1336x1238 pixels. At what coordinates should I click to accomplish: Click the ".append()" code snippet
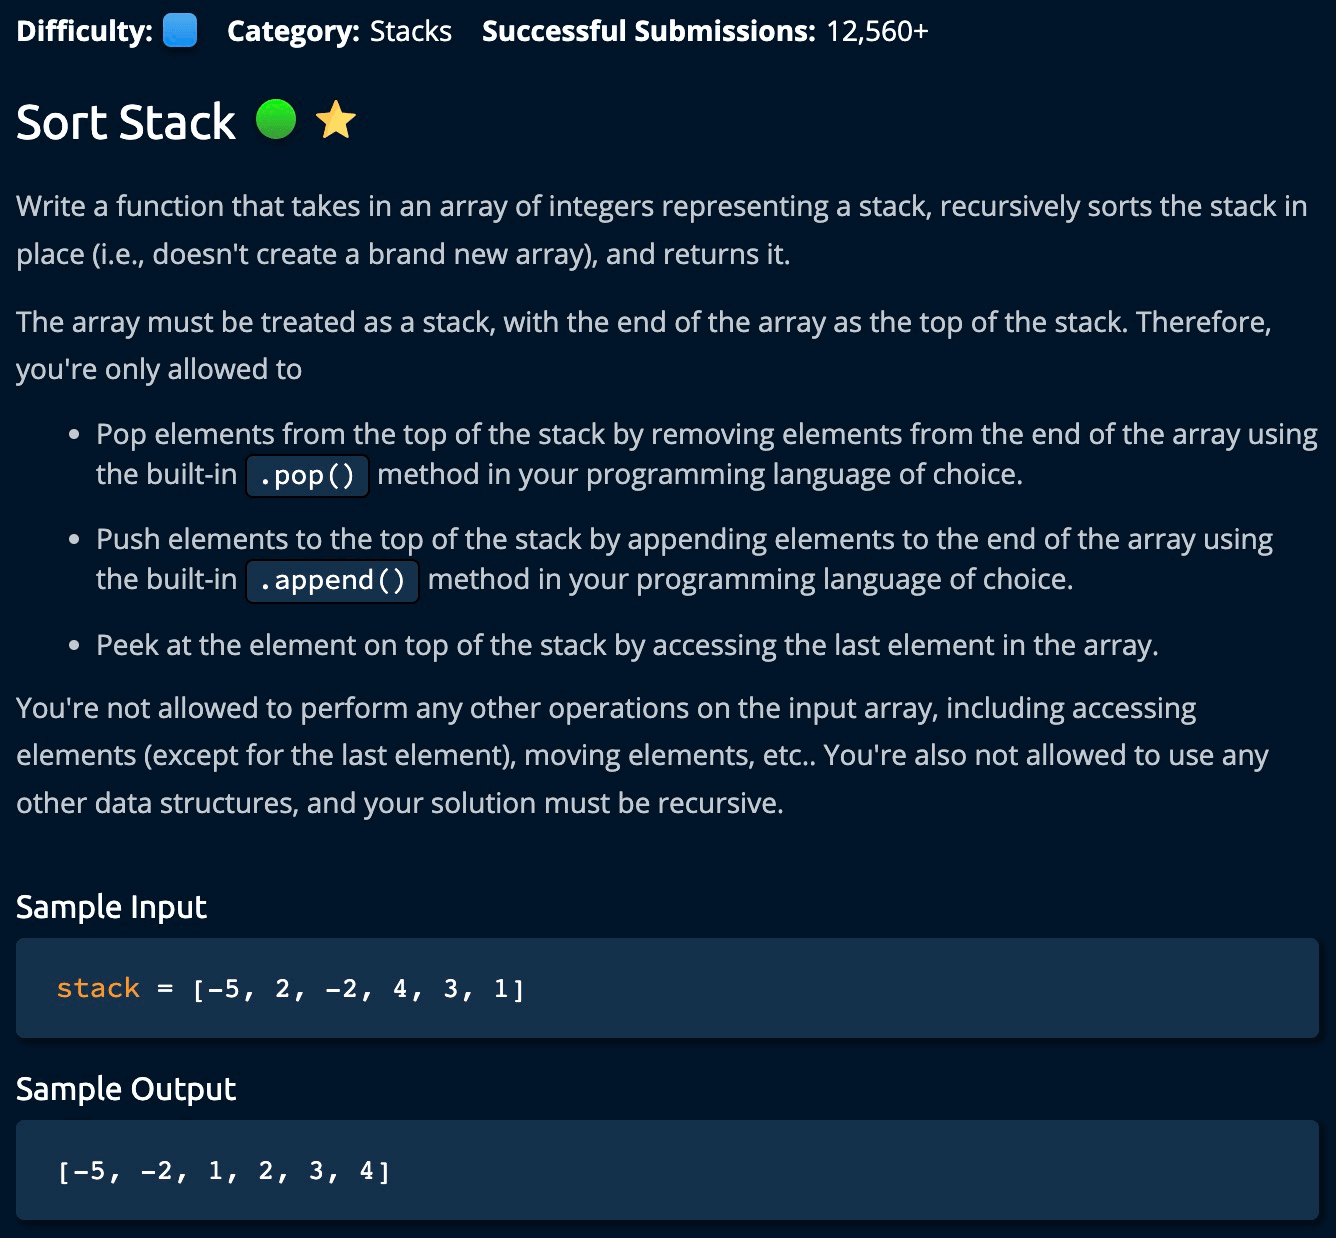[x=332, y=580]
